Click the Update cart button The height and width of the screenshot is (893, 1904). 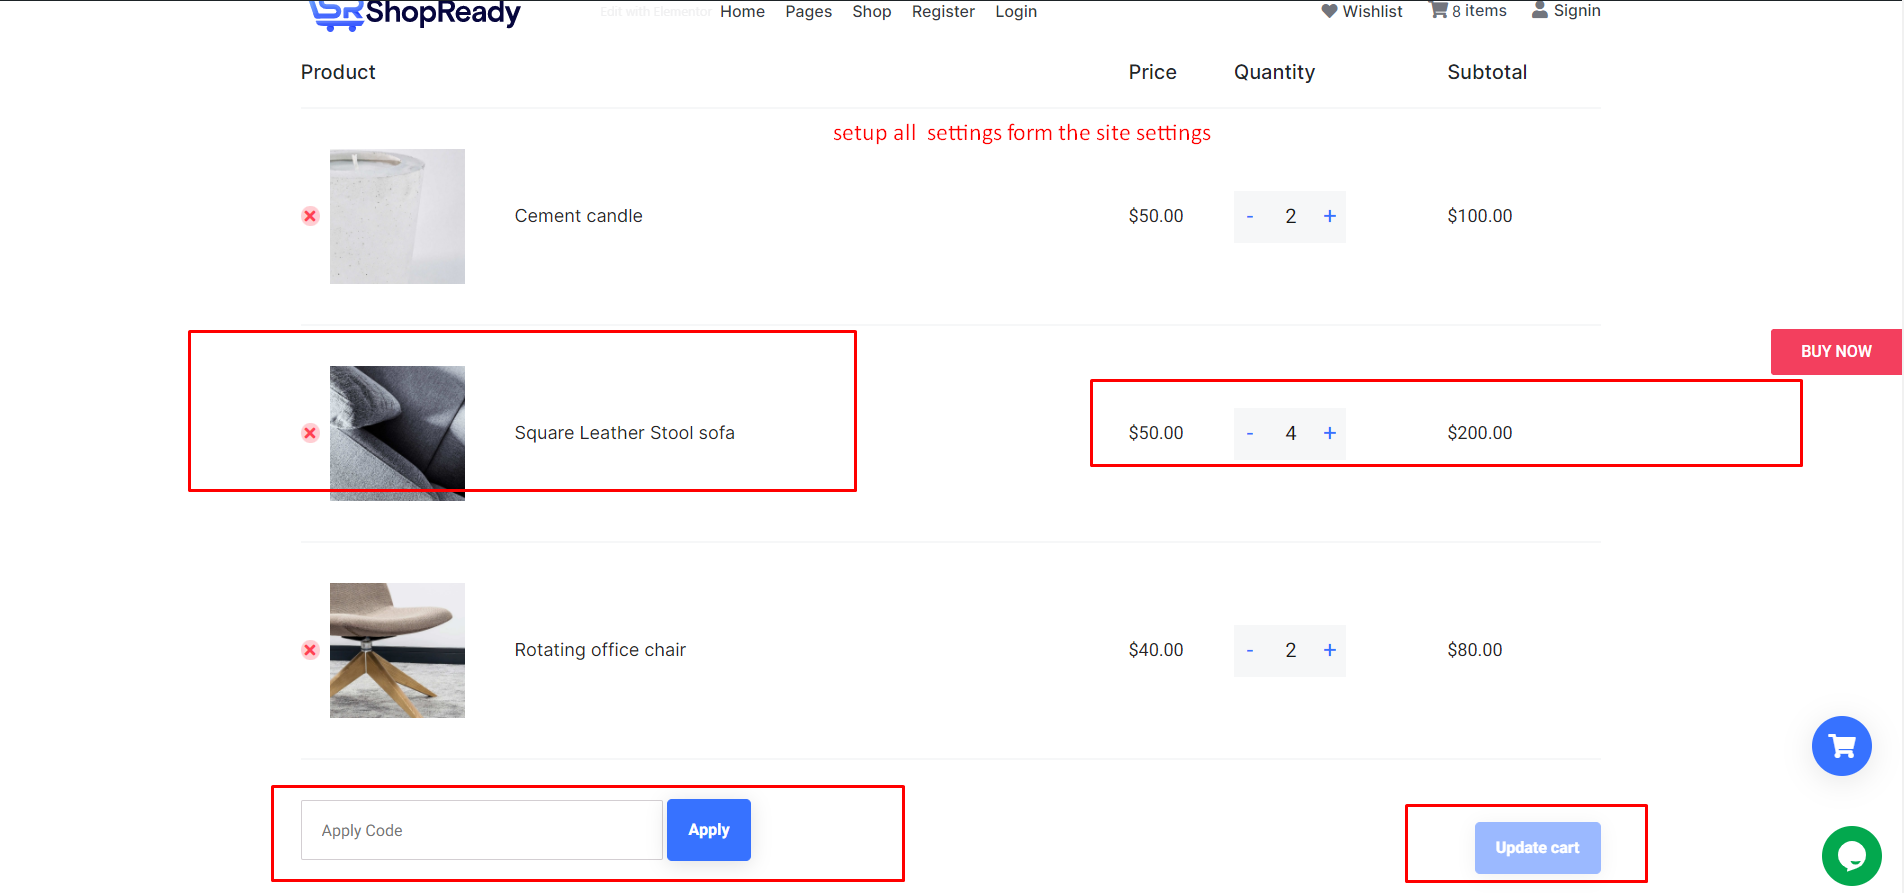coord(1537,848)
